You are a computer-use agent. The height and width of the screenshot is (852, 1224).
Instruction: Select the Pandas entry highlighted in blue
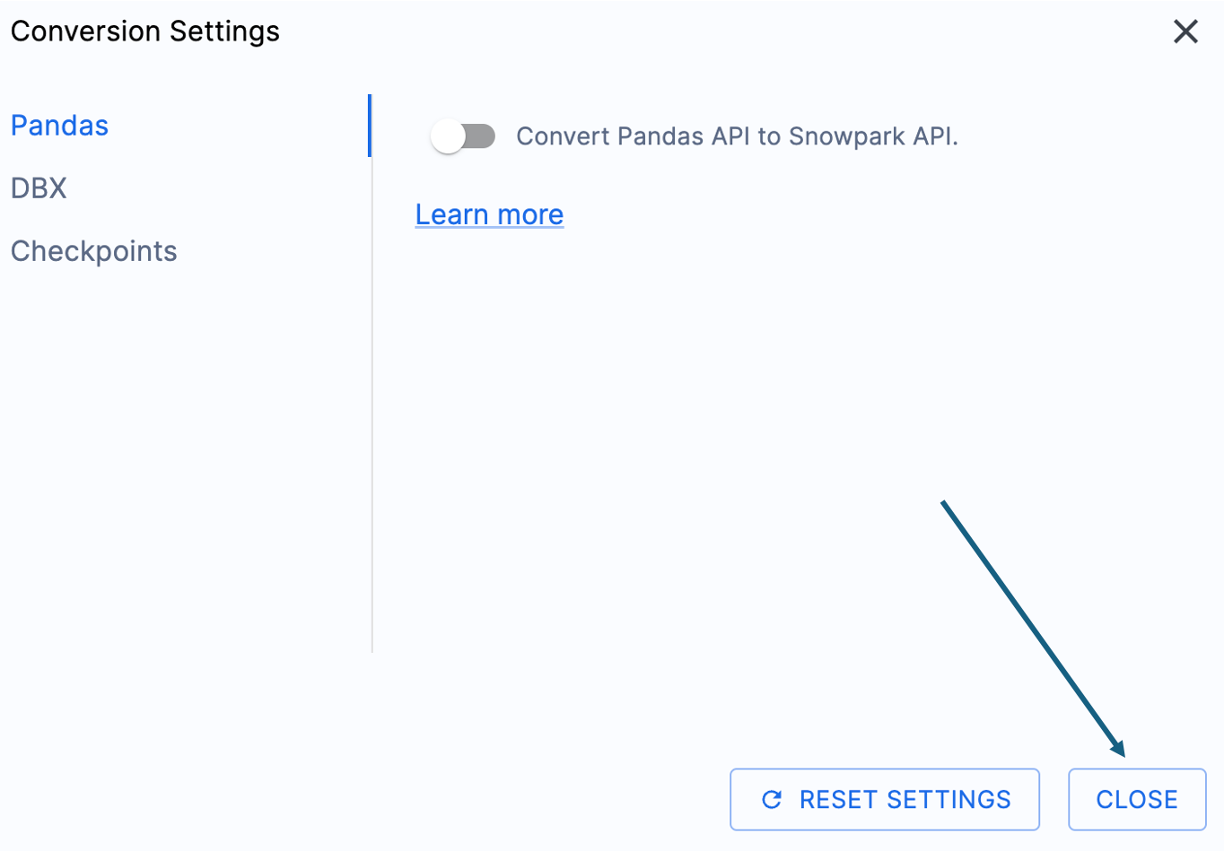click(x=59, y=125)
